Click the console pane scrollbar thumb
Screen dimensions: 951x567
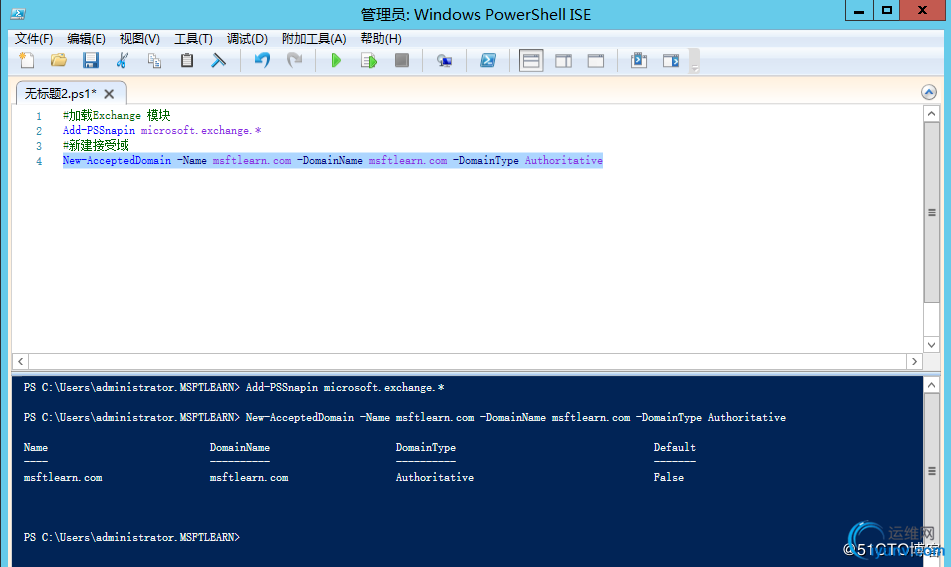click(x=932, y=471)
